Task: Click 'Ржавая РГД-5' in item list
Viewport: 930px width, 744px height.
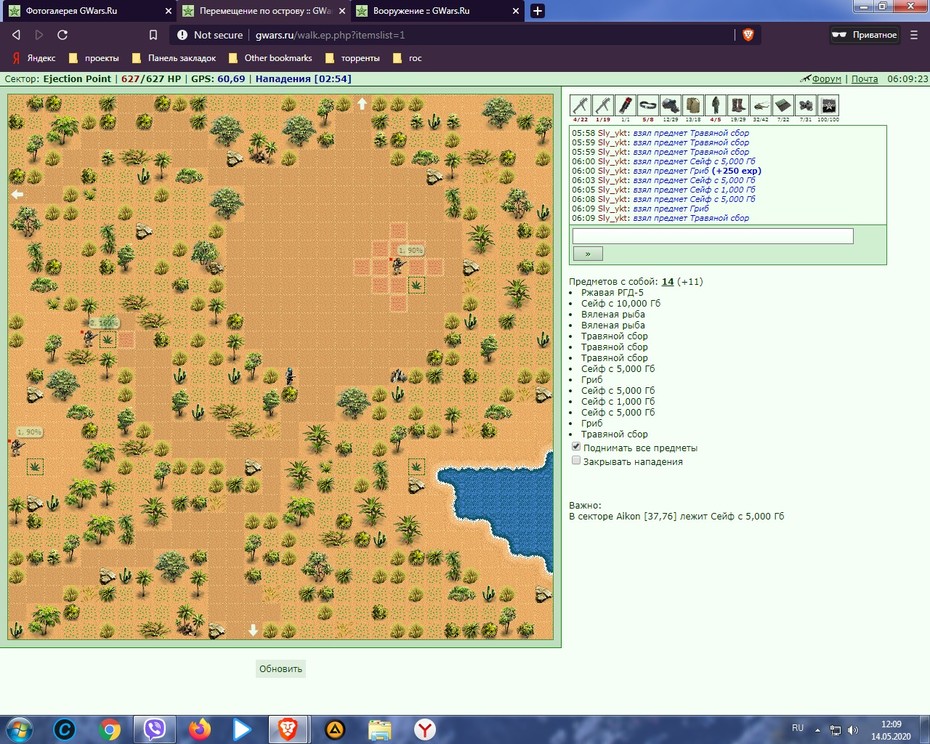Action: coord(612,292)
